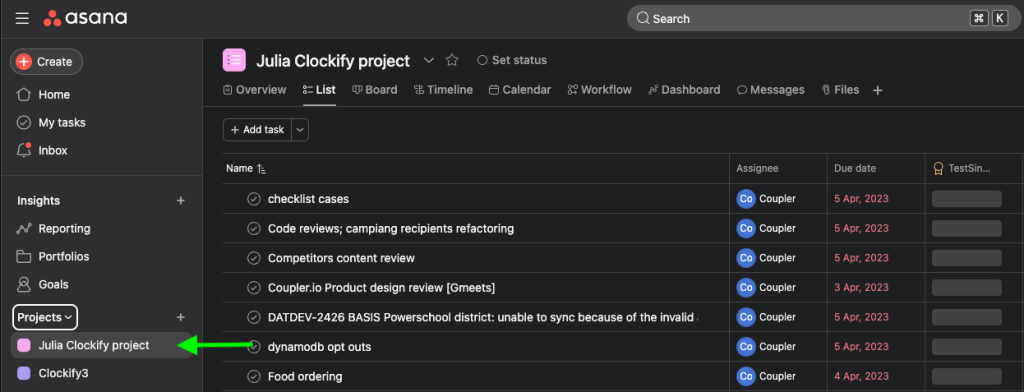Open the 'checklist cases' task
This screenshot has width=1024, height=392.
pyautogui.click(x=308, y=199)
